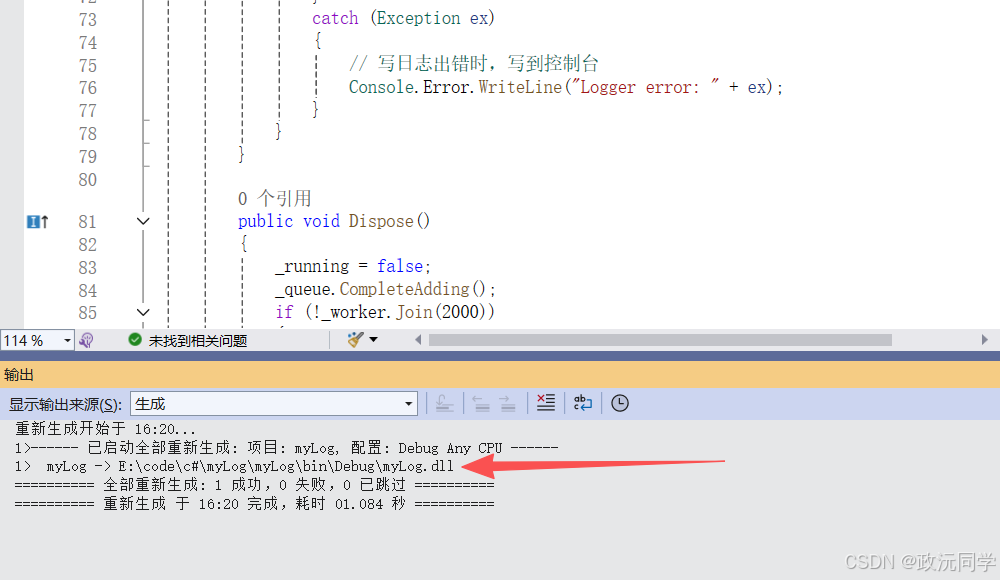Click output line '重新生成开始于 16:20...'
The image size is (1000, 580).
(105, 429)
